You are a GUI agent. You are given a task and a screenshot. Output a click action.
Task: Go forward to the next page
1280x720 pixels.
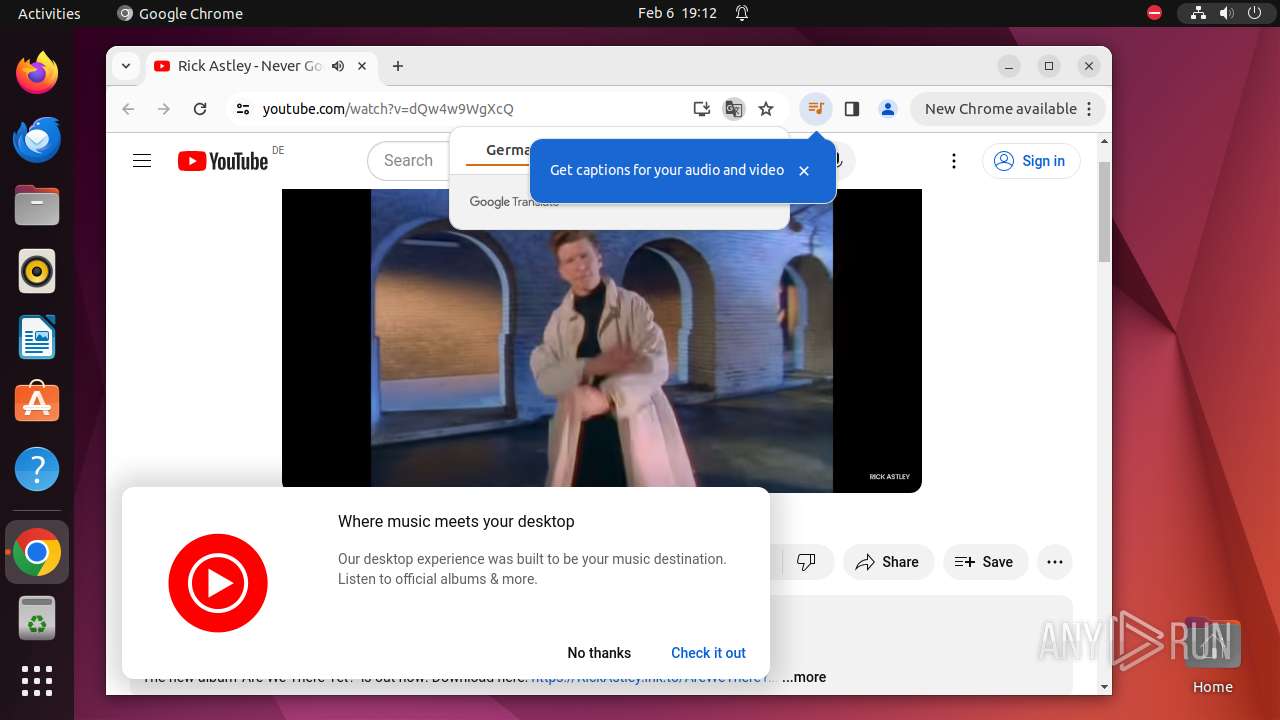click(164, 109)
